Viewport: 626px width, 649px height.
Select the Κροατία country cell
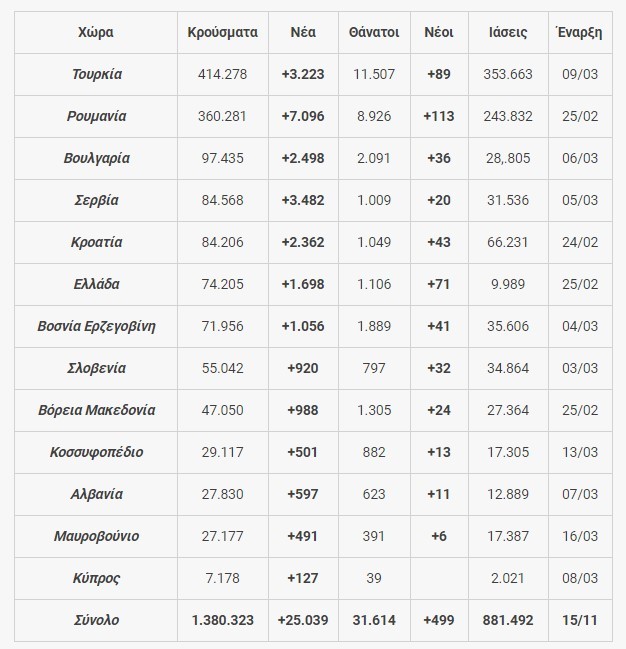click(96, 242)
